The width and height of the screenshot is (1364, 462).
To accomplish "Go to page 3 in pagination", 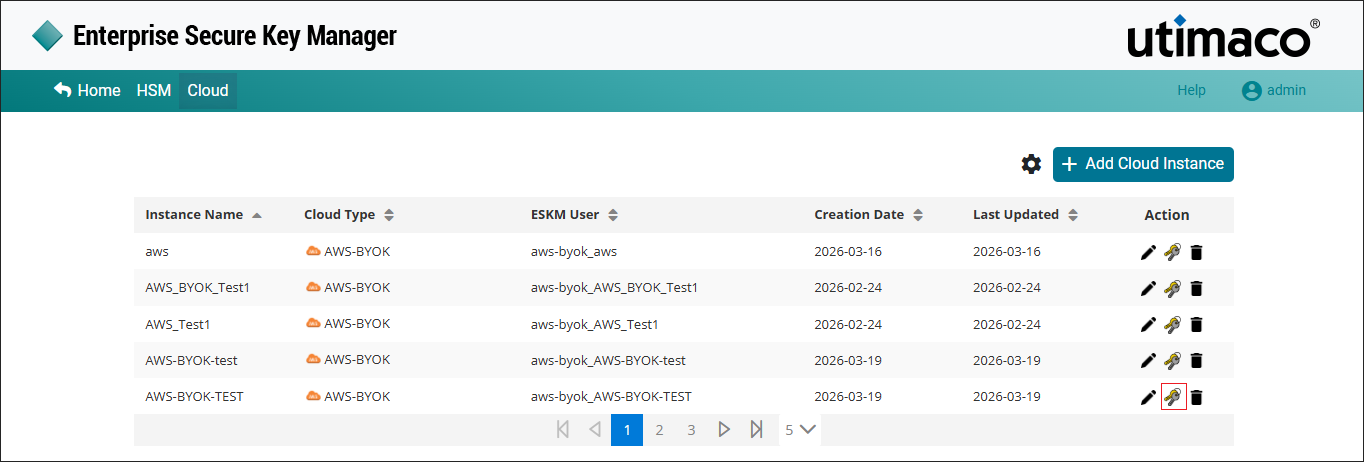I will [x=691, y=430].
